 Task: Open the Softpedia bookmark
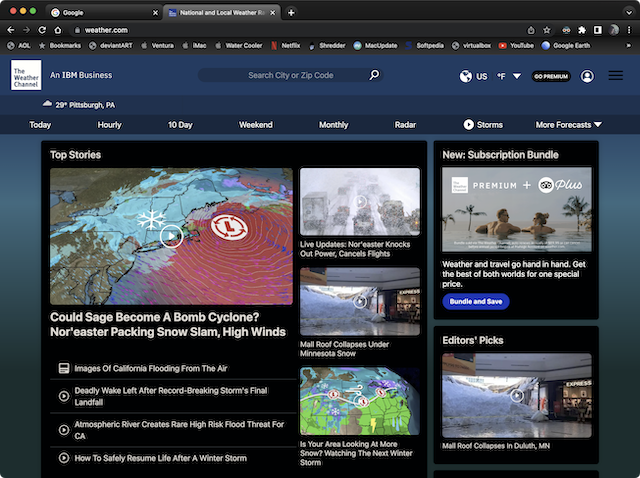pyautogui.click(x=424, y=46)
